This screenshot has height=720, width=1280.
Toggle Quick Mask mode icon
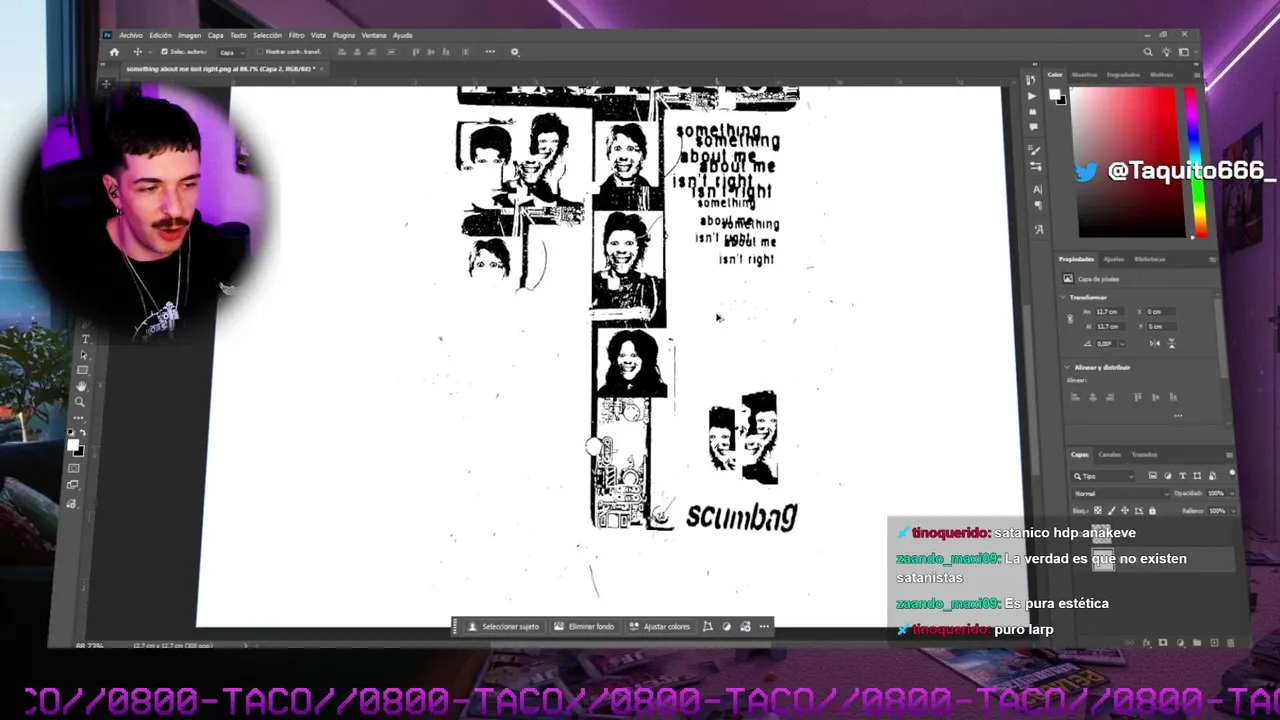(74, 468)
